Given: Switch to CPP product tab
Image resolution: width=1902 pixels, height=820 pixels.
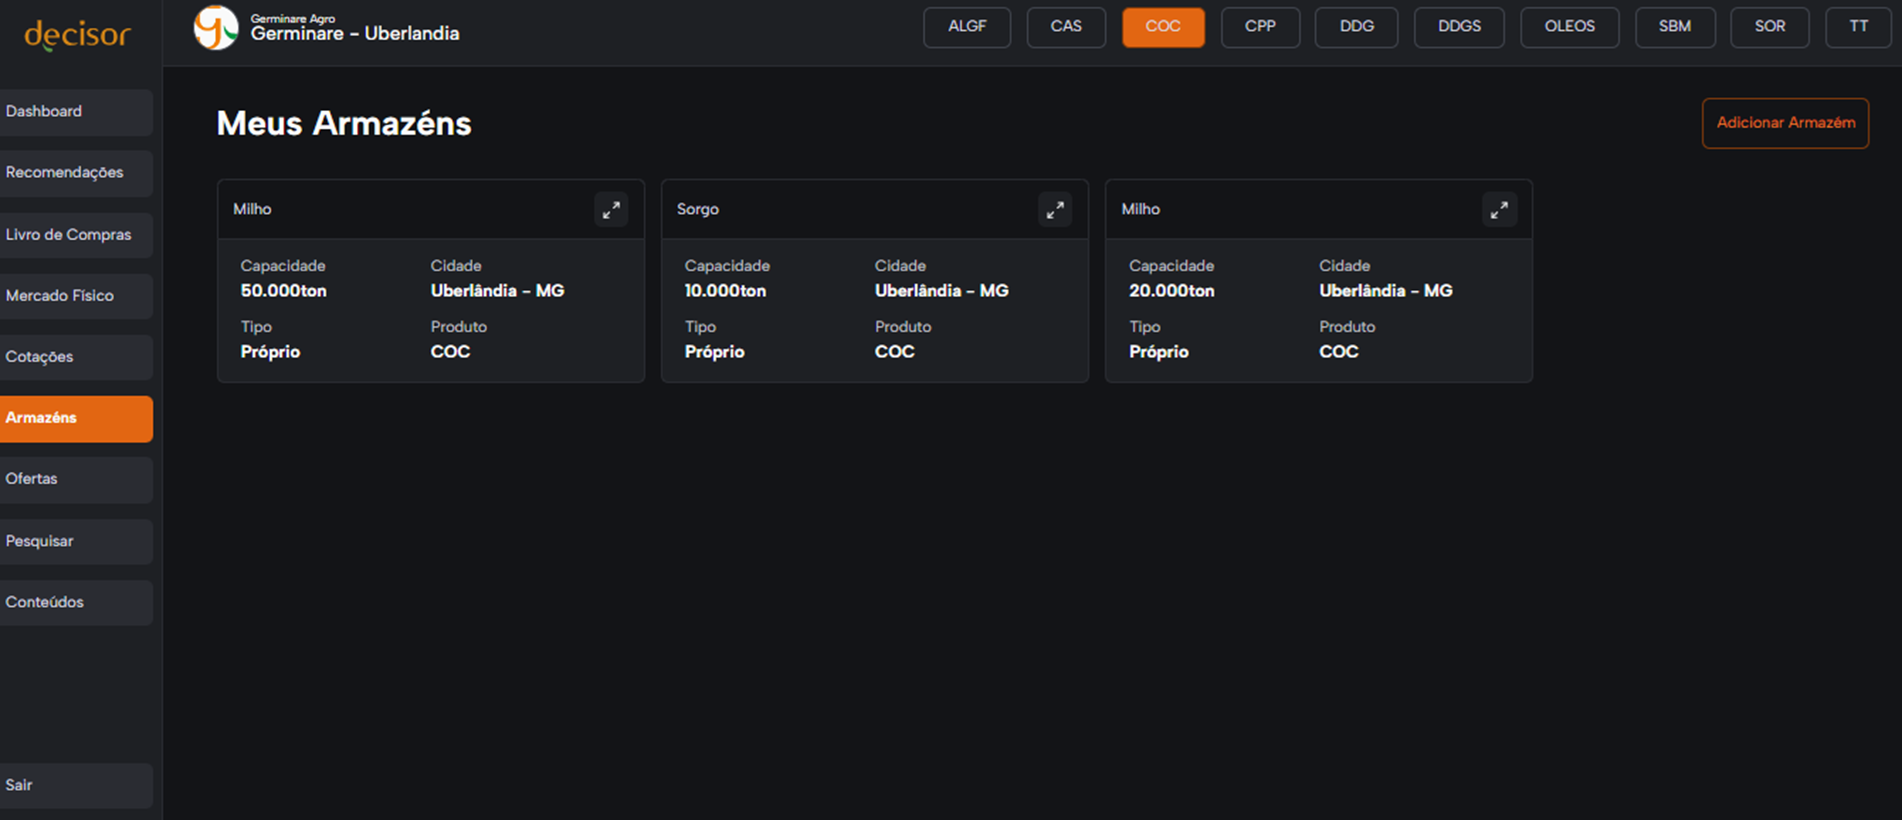Looking at the screenshot, I should (1260, 27).
